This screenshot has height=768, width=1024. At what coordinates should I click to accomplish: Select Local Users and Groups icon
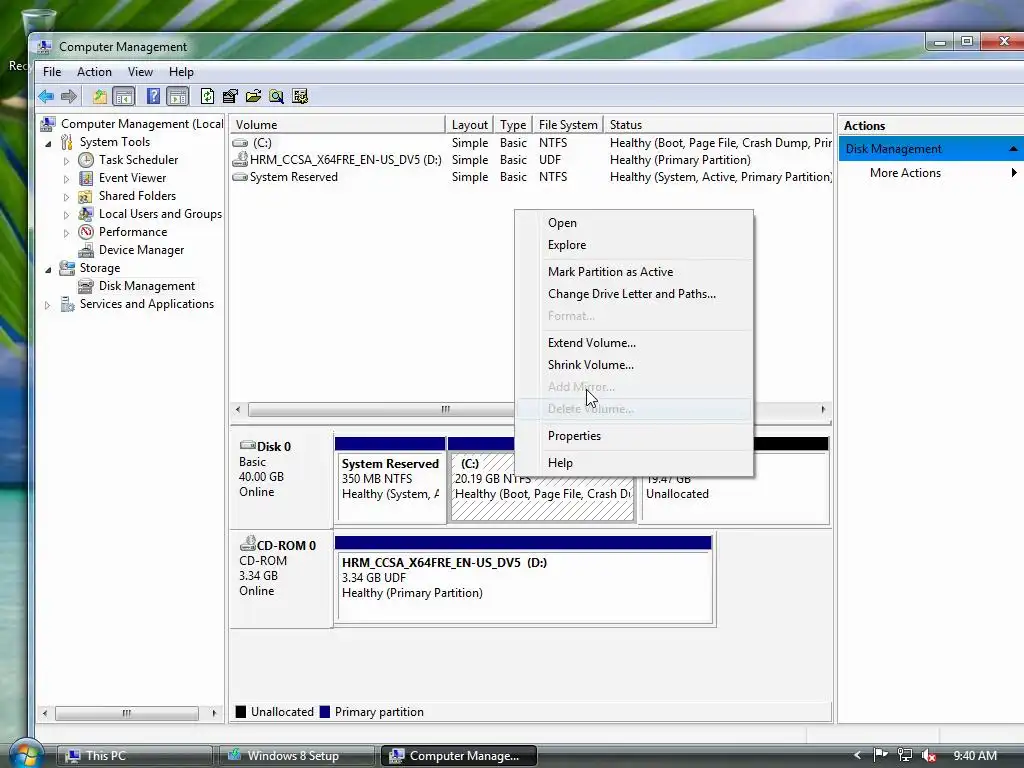[x=86, y=214]
